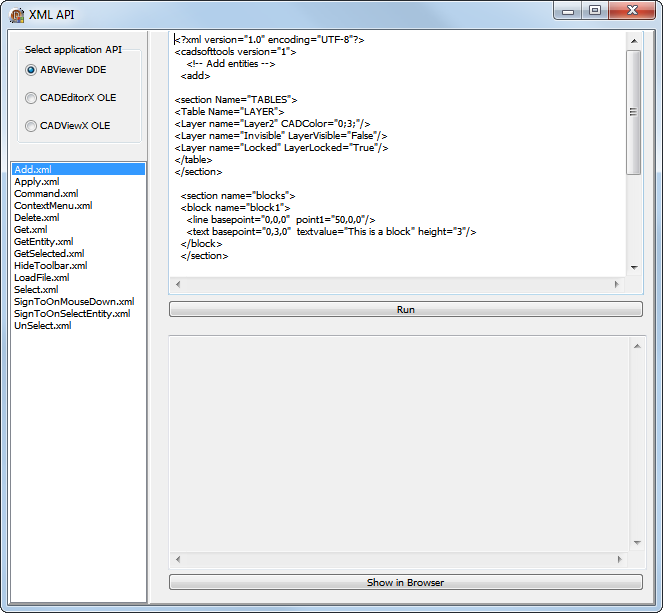
Task: Select UnSelect.xml in the list
Action: tap(78, 326)
